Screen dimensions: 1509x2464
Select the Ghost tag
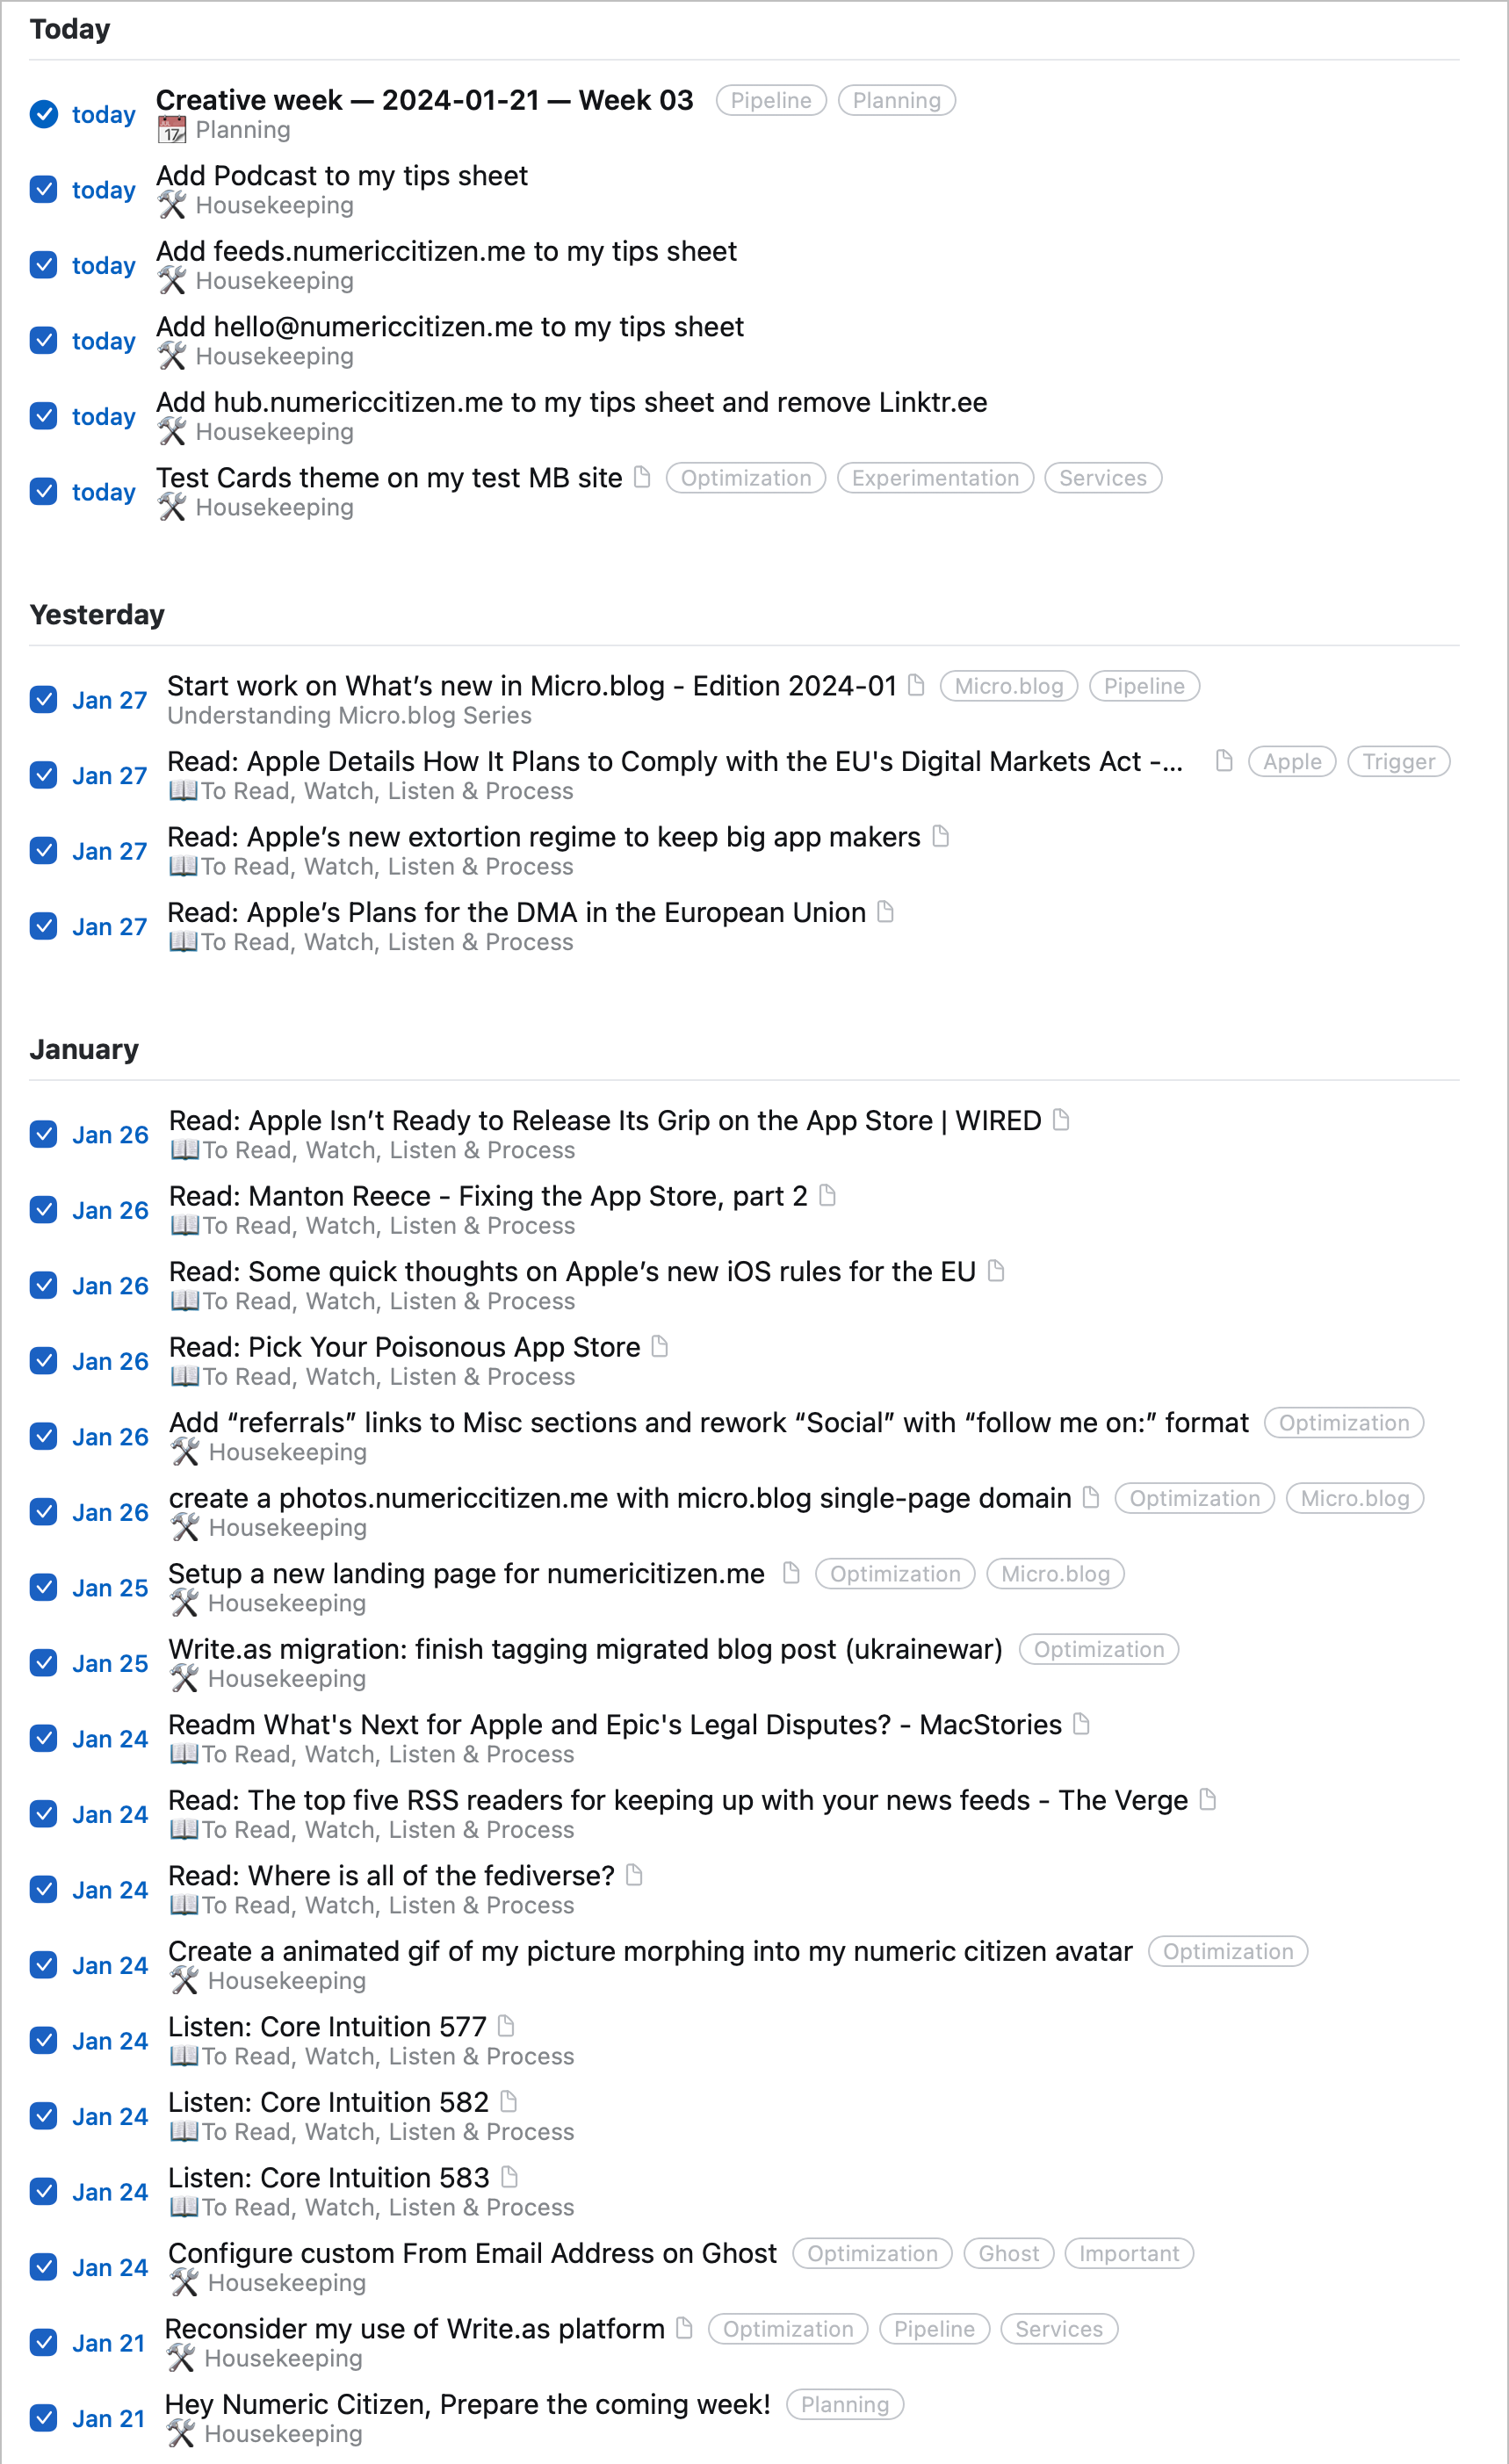pos(1009,2254)
